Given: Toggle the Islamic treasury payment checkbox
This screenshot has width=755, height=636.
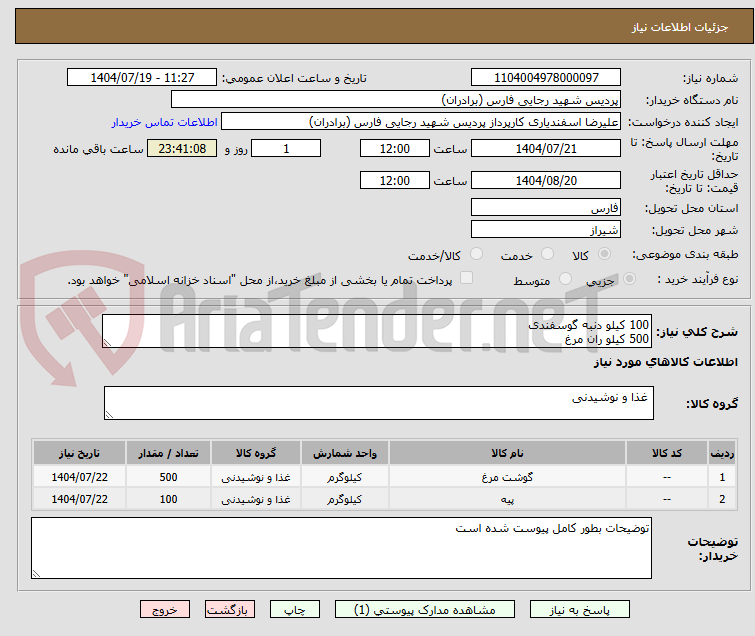Looking at the screenshot, I should tap(466, 278).
